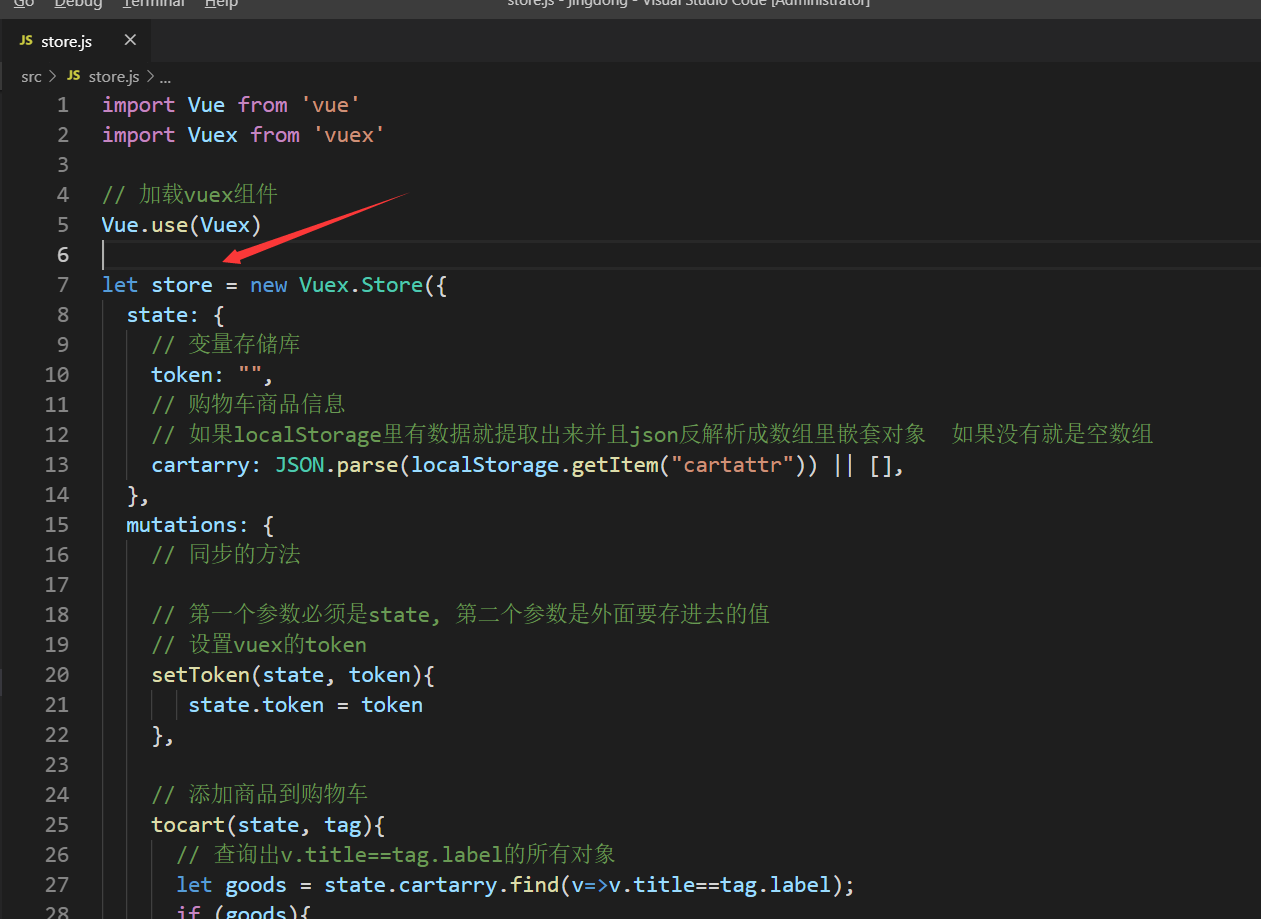Click the comment "// 加载vuex组件"
The height and width of the screenshot is (919, 1261).
[190, 195]
